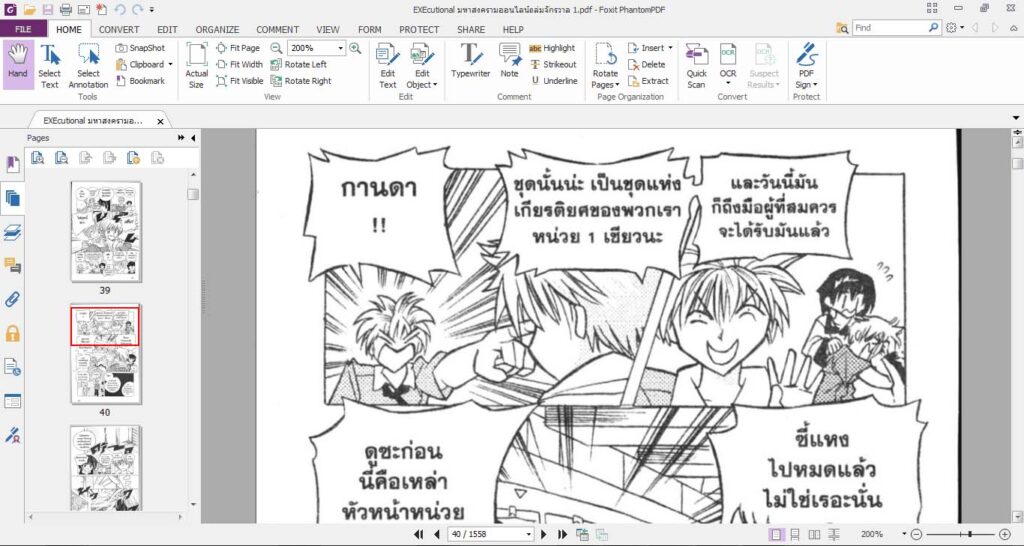Viewport: 1024px width, 546px height.
Task: Extract pages from document
Action: pos(648,81)
